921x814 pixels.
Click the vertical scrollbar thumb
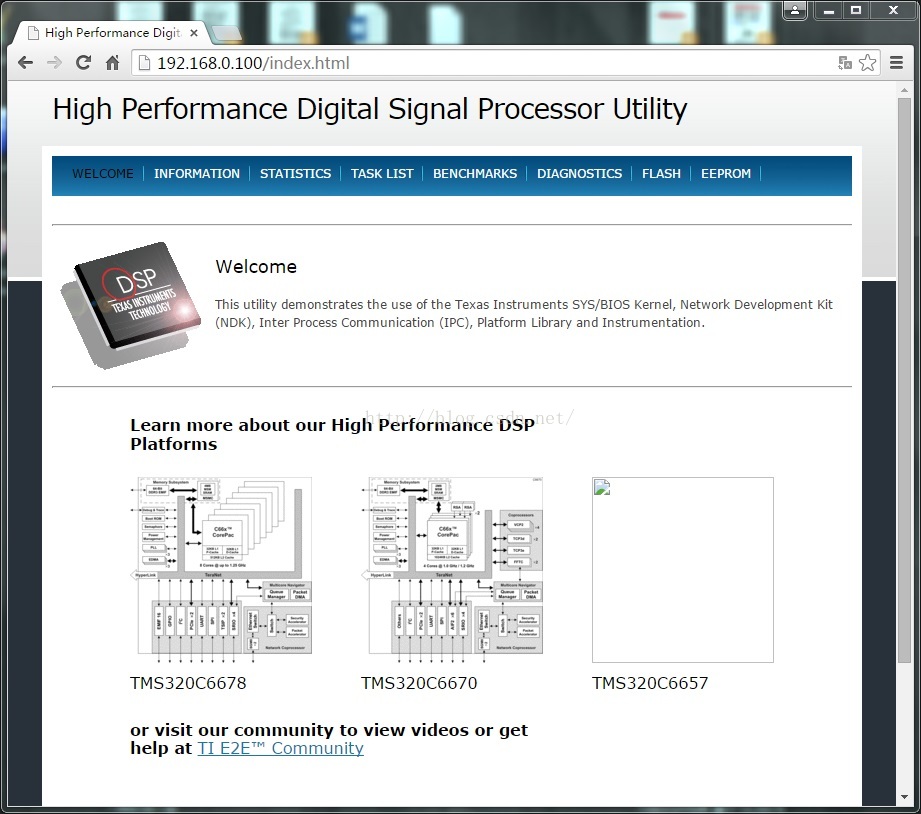coord(904,379)
